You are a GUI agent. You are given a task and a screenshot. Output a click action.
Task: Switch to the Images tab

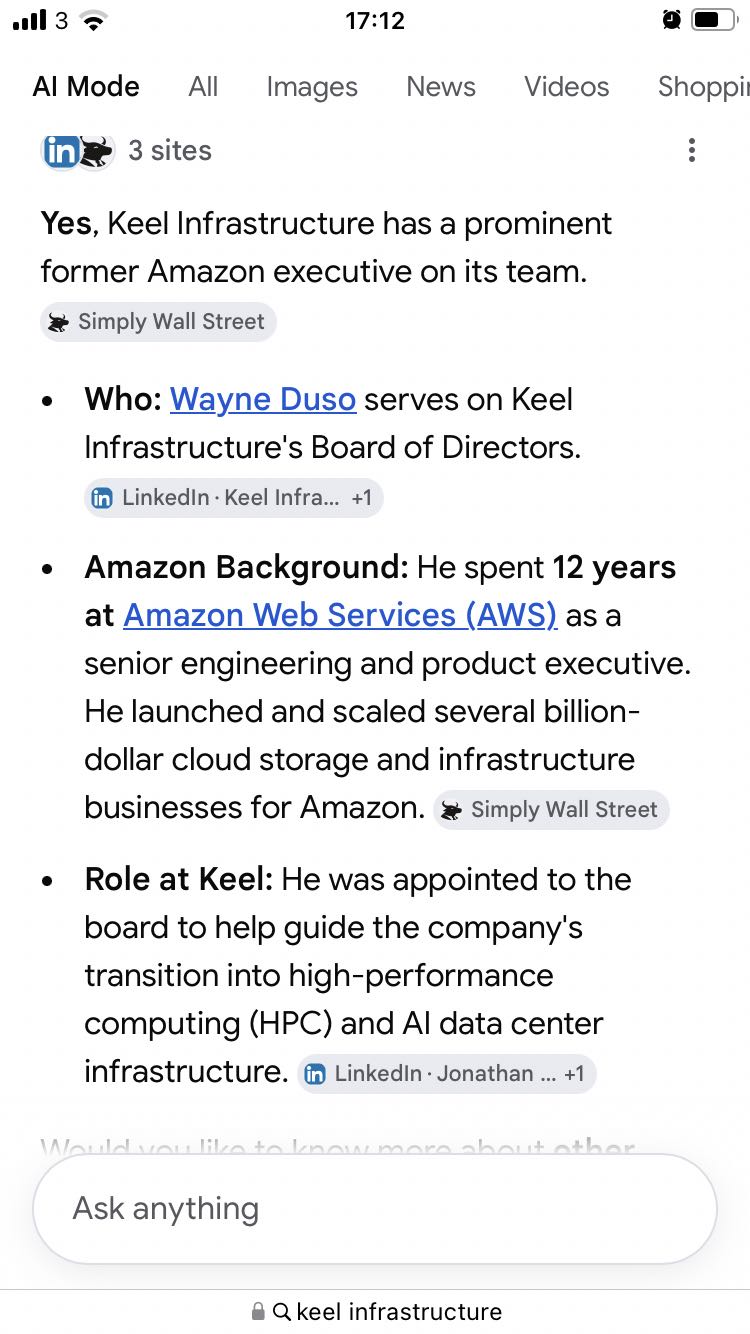tap(312, 87)
